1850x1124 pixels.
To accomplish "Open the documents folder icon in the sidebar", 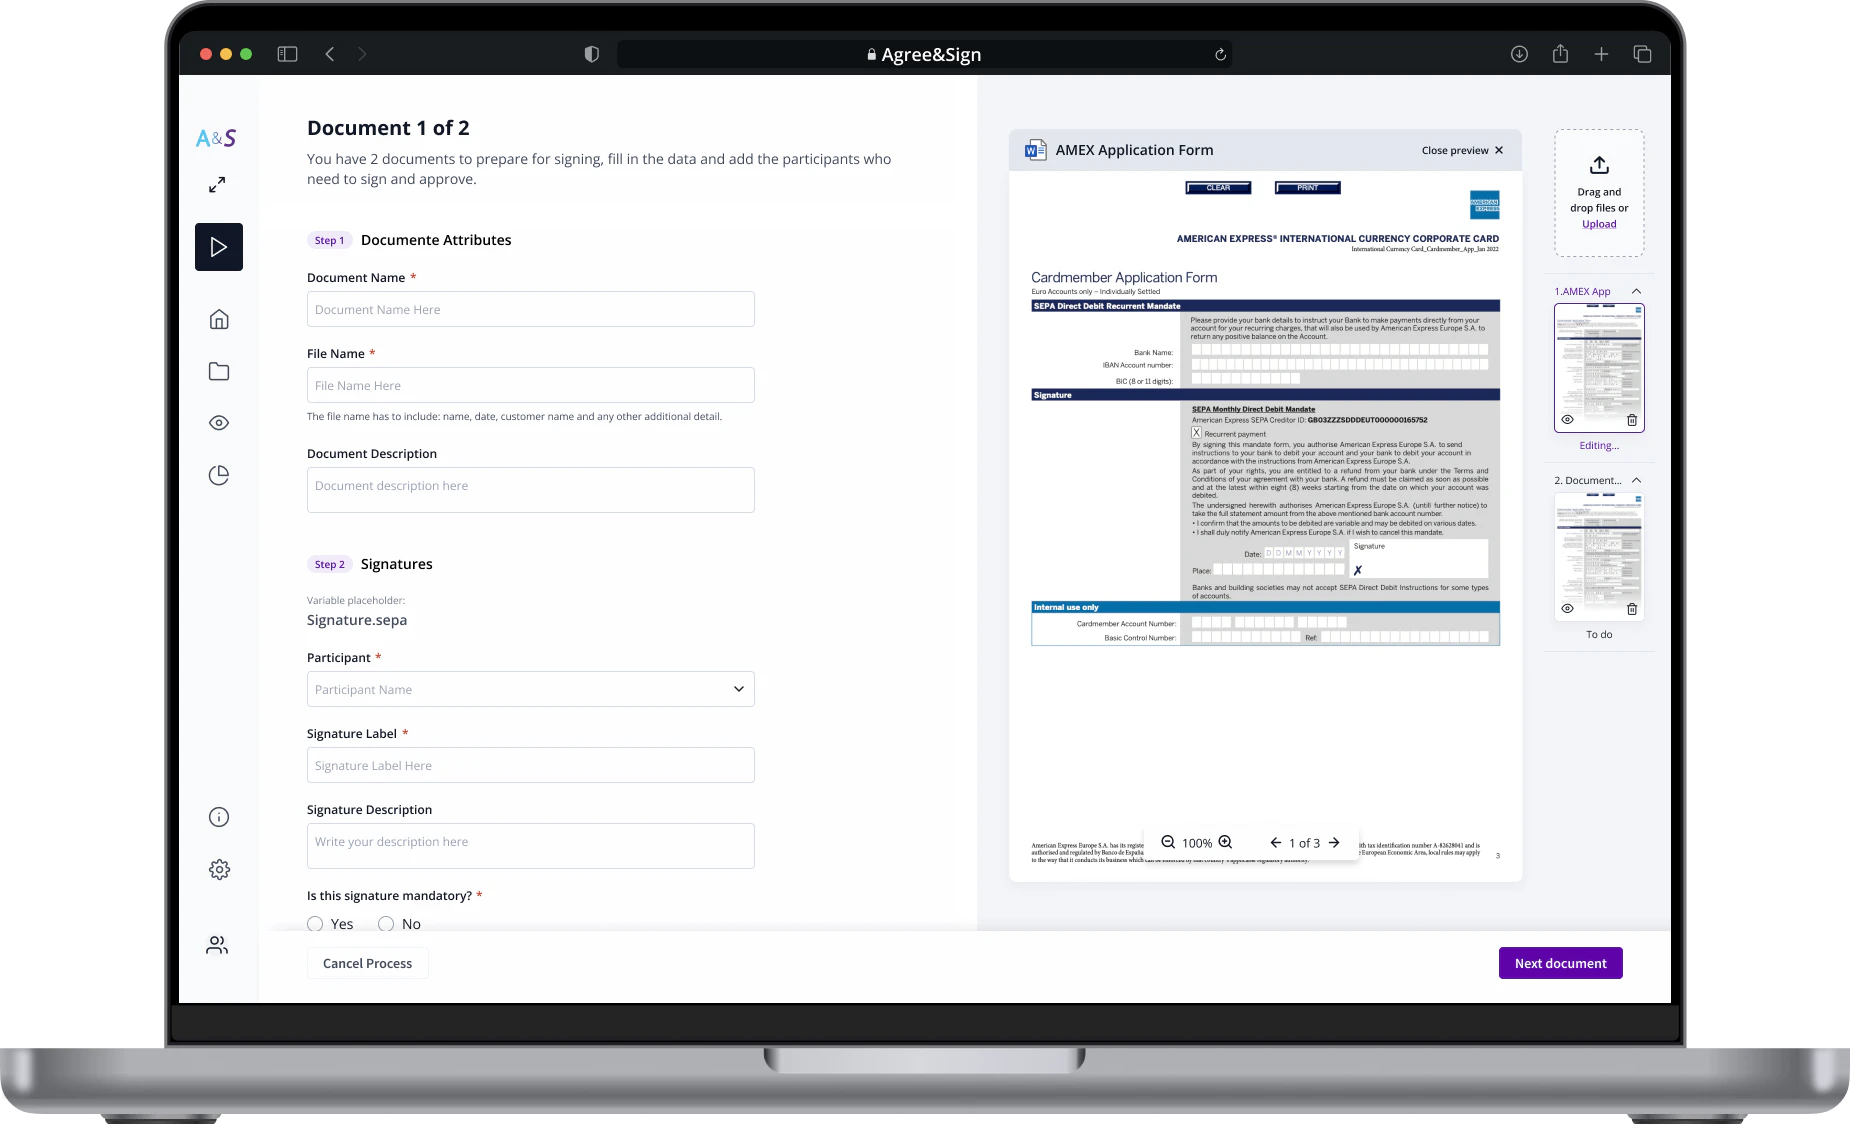I will [x=219, y=371].
